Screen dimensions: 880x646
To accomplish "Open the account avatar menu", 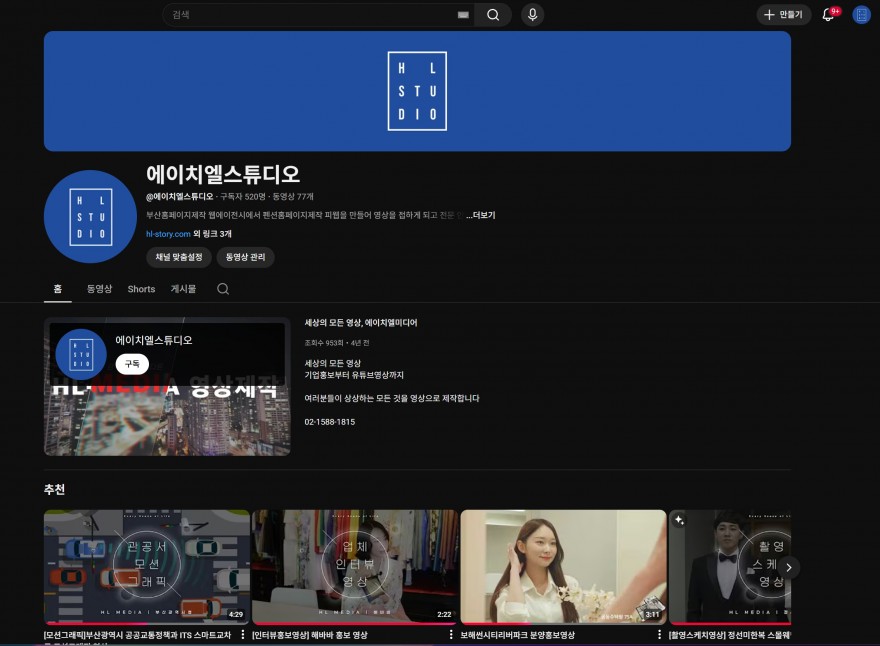I will click(x=861, y=15).
